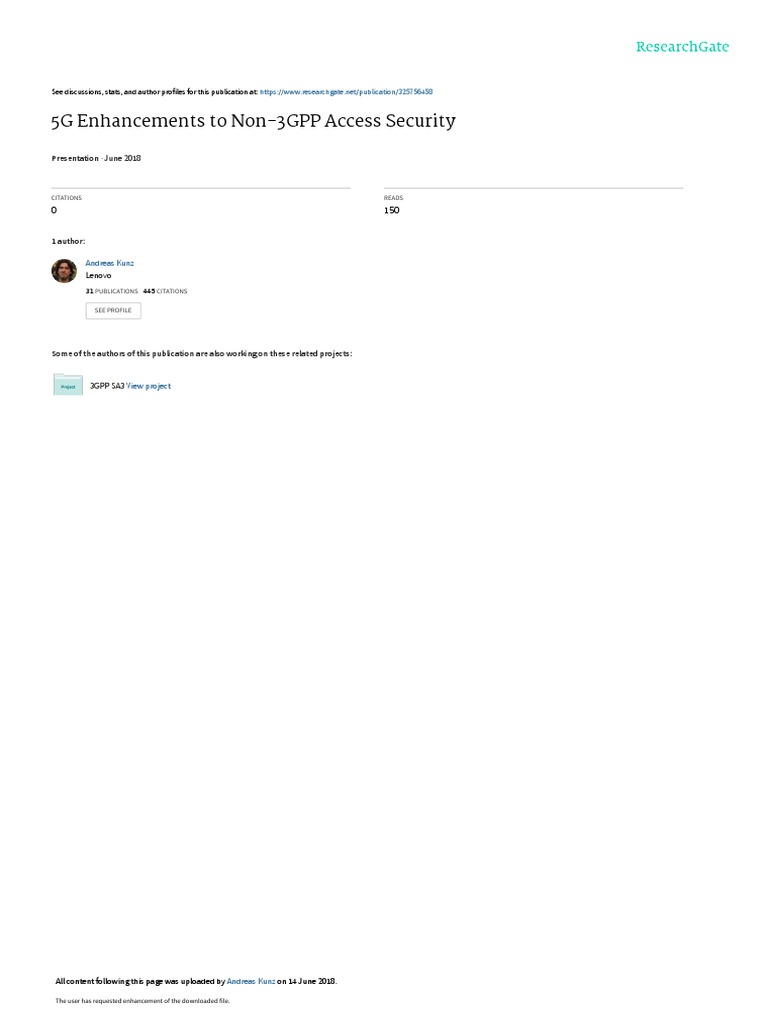
Task: Select the title 5G Enhancements to Non-3GPP Access Security
Action: point(253,121)
